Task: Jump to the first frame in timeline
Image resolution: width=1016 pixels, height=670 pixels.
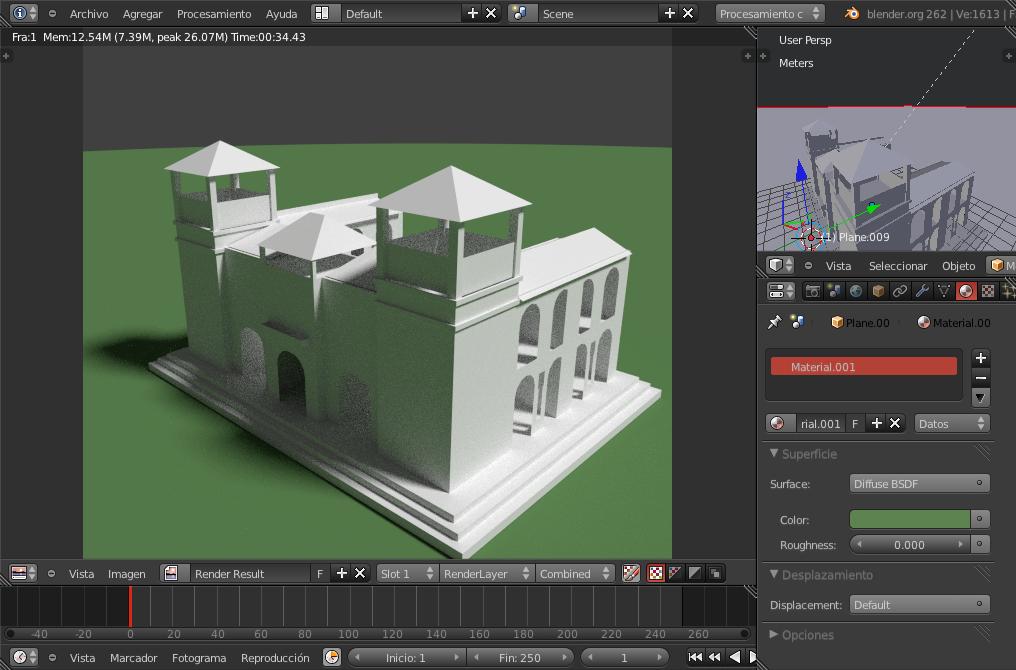Action: (695, 657)
